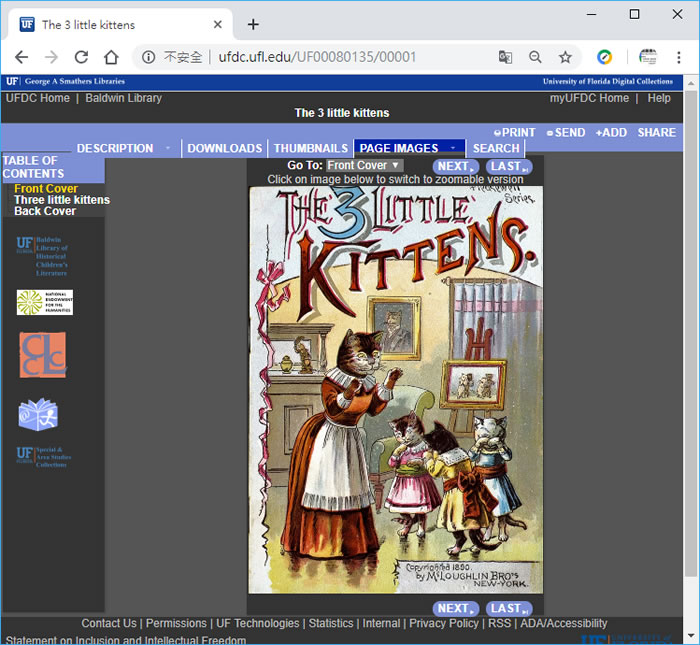Expand the Description tab arrow
This screenshot has width=700, height=645.
pyautogui.click(x=168, y=148)
